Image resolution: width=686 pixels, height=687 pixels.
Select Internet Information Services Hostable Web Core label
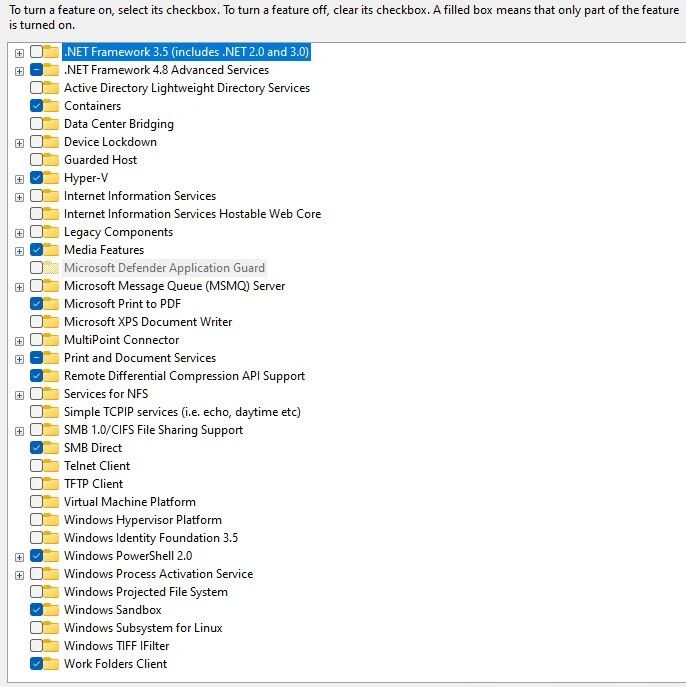192,214
